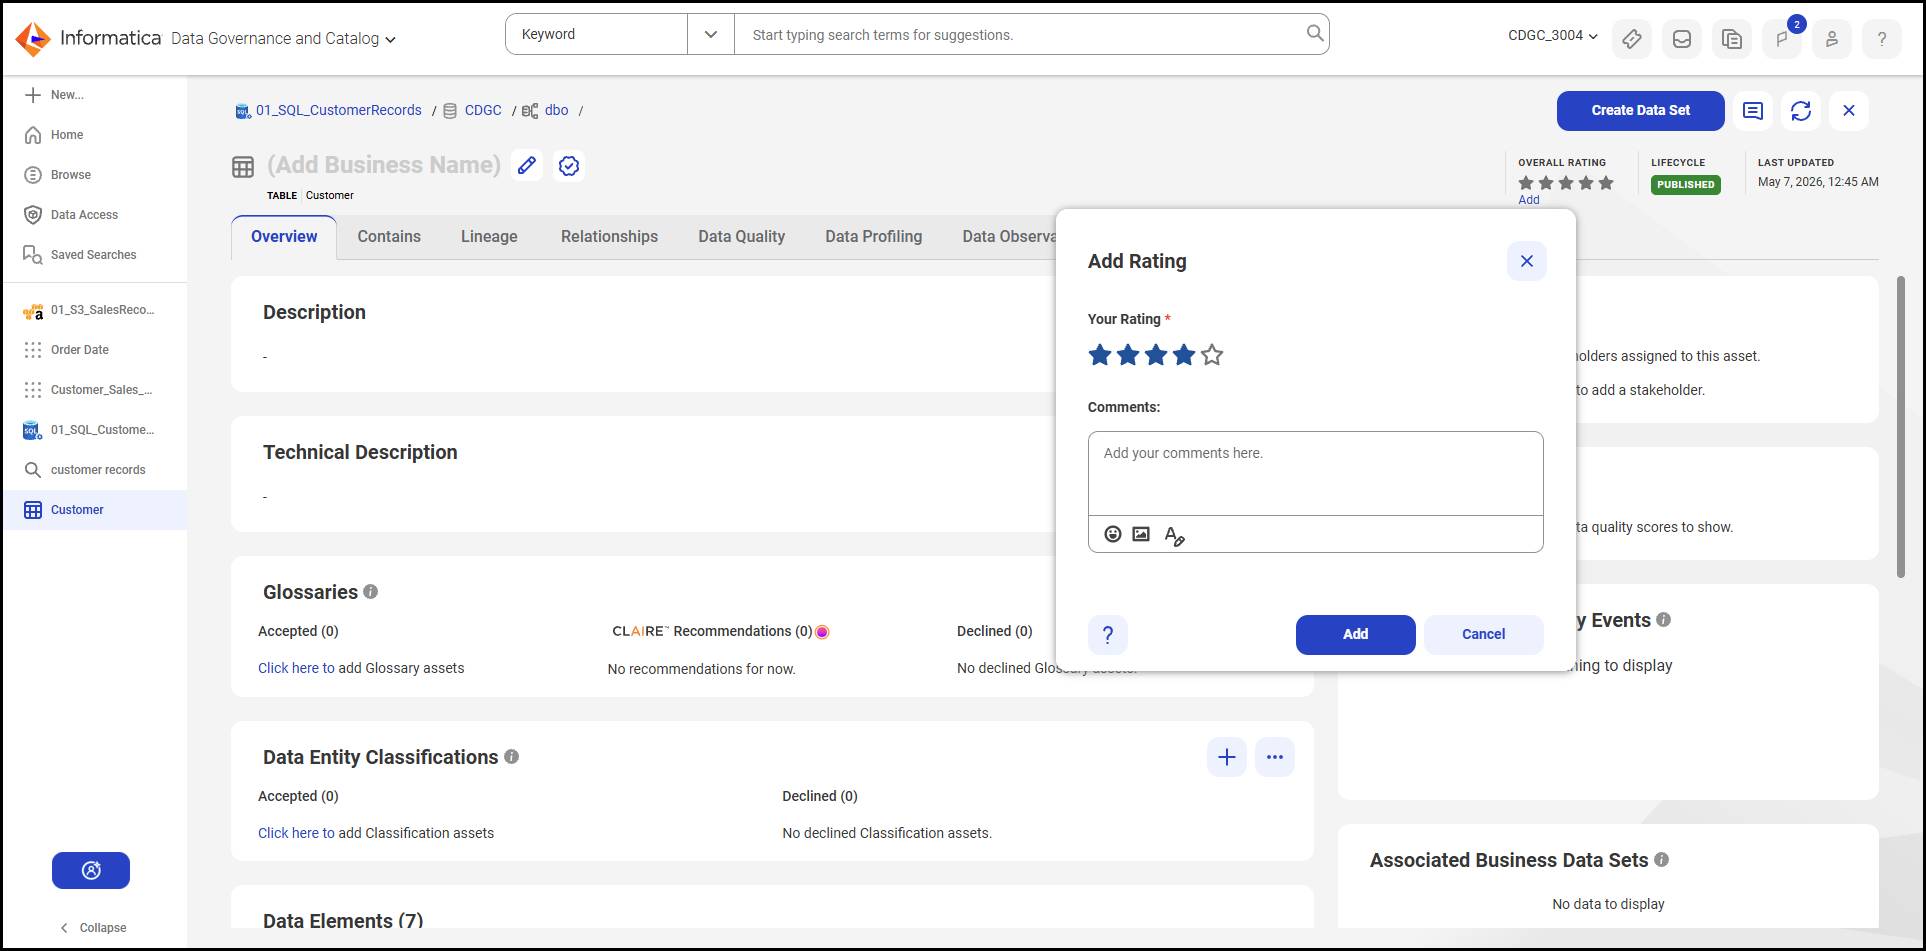Screen dimensions: 1926x951
Task: Select the Contains tab
Action: pos(389,237)
